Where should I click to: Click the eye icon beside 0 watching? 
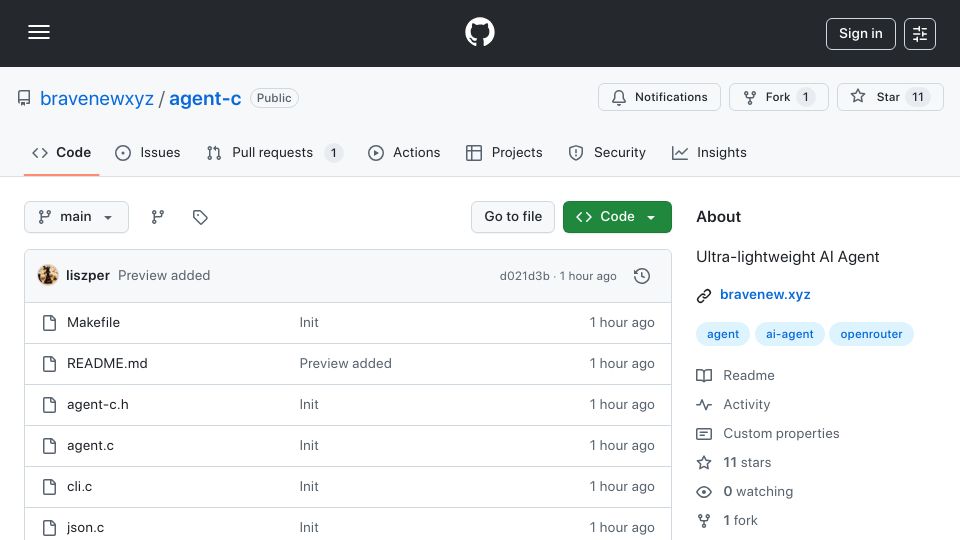(704, 492)
